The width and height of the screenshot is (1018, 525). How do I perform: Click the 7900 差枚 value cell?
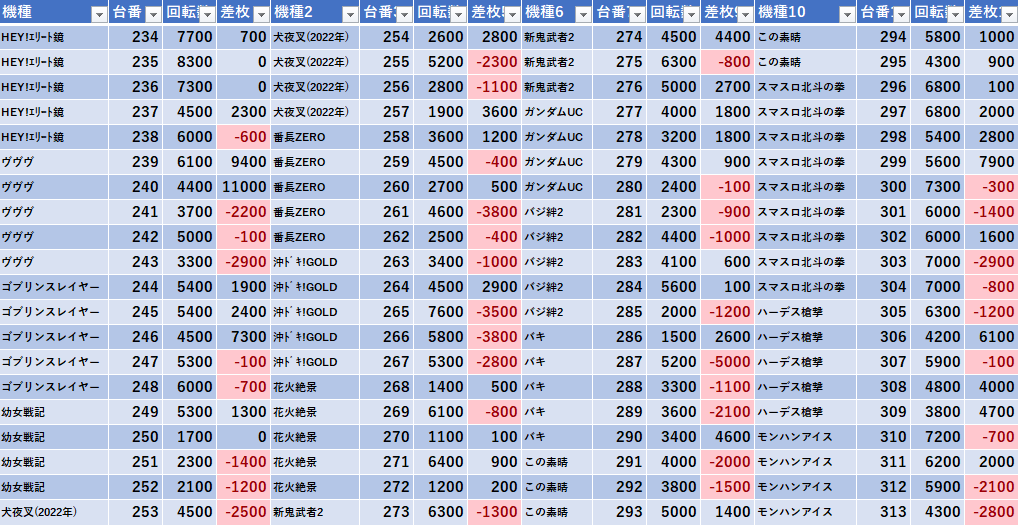coord(991,162)
